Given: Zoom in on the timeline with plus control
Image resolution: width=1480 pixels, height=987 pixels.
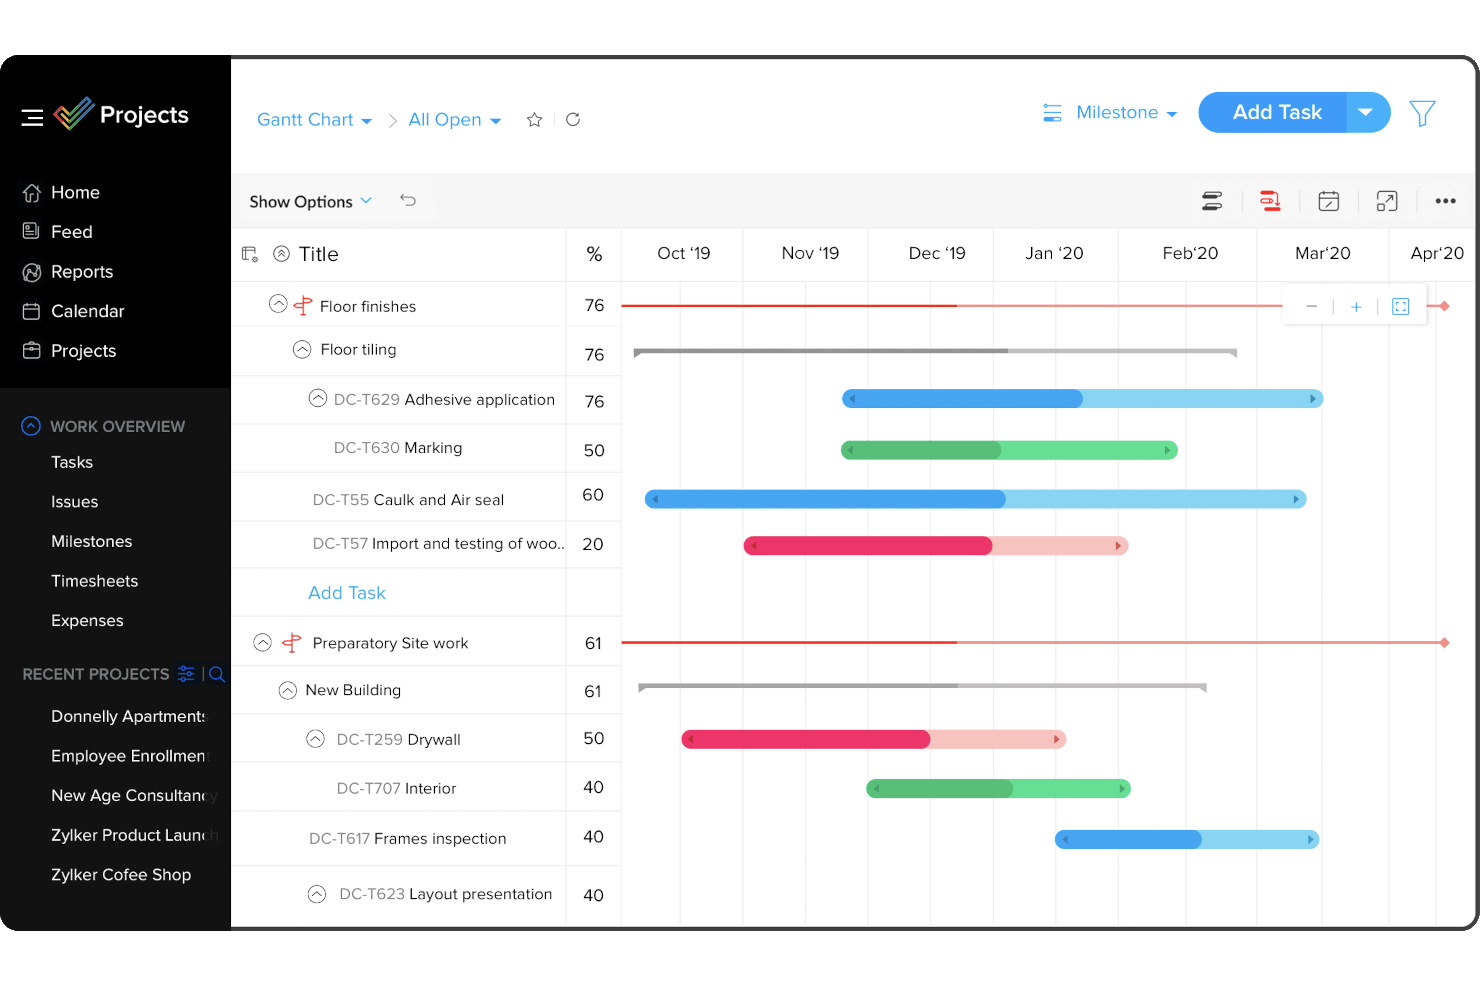Looking at the screenshot, I should 1355,306.
